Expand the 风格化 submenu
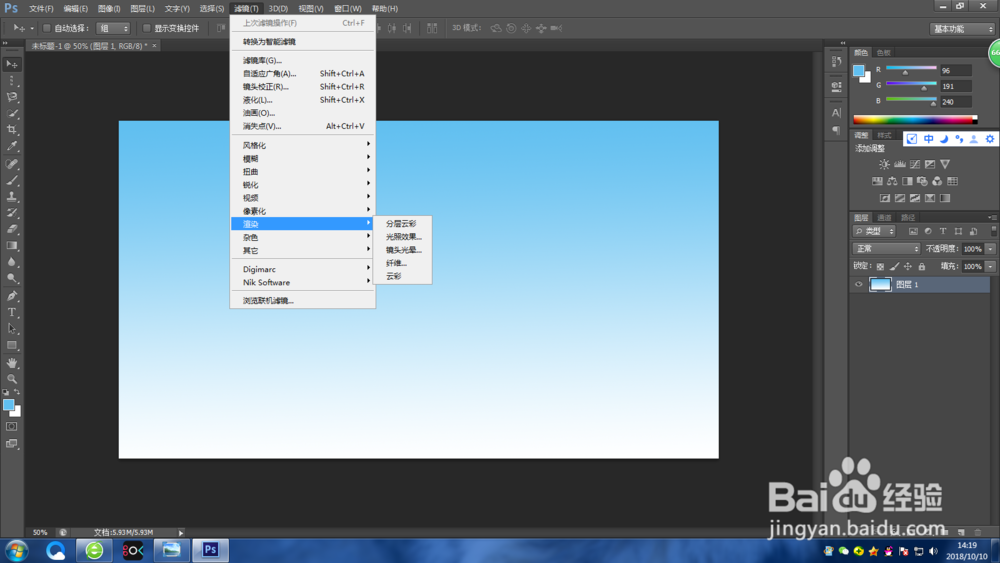Image resolution: width=1000 pixels, height=563 pixels. coord(302,145)
